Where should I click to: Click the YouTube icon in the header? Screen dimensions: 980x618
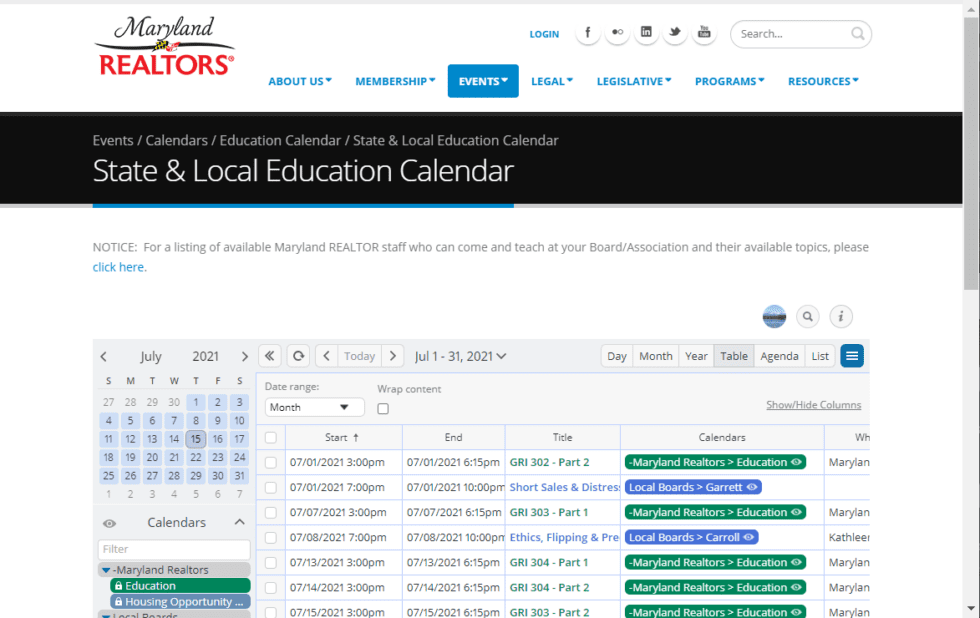click(704, 32)
